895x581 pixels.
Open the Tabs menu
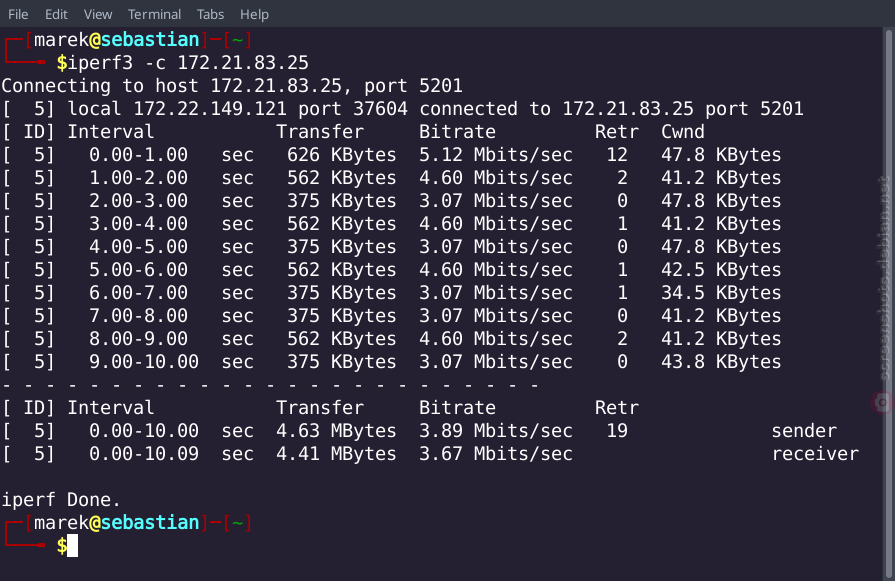point(210,14)
